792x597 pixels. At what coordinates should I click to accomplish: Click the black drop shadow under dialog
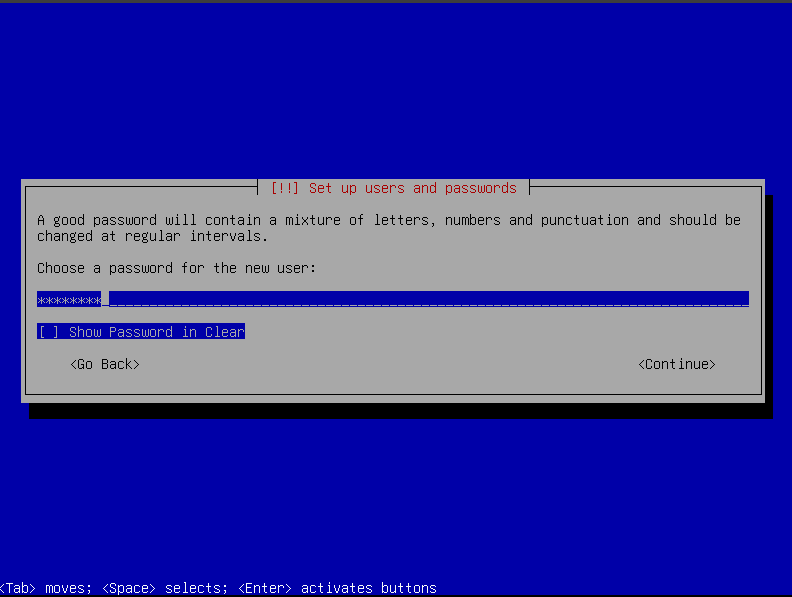400,411
